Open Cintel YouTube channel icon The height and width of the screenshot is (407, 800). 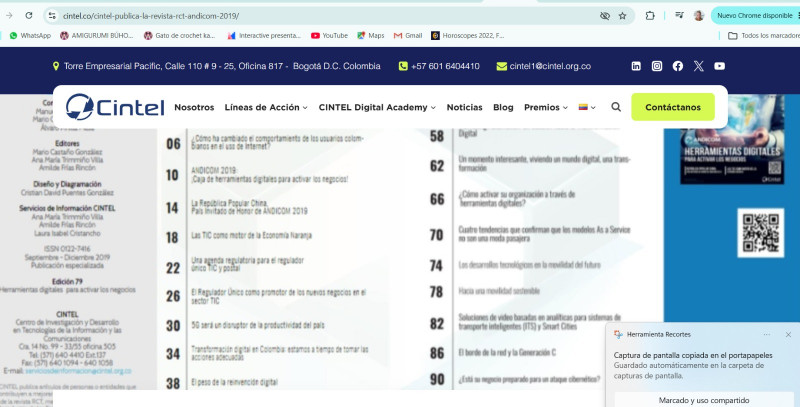pyautogui.click(x=719, y=66)
